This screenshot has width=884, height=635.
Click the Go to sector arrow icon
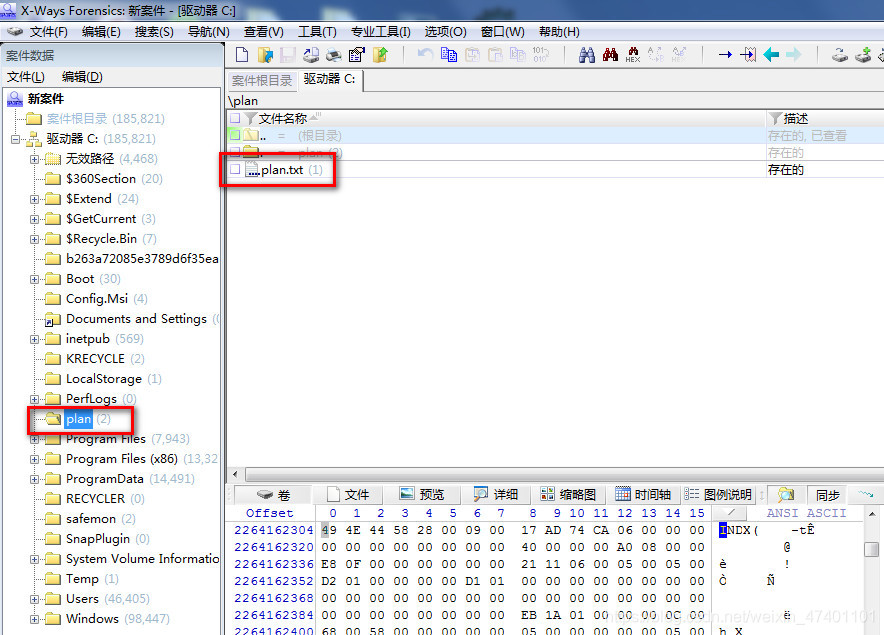(748, 55)
